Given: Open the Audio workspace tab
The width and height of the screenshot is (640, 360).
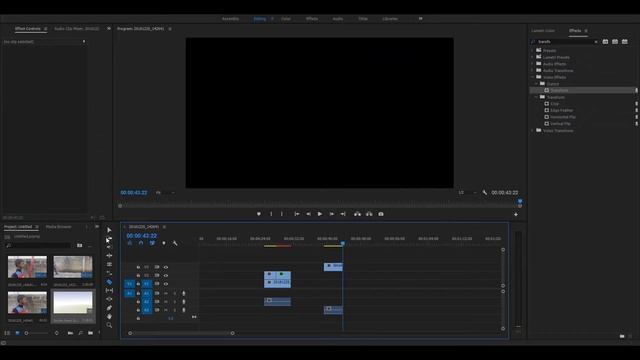Looking at the screenshot, I should tap(338, 19).
